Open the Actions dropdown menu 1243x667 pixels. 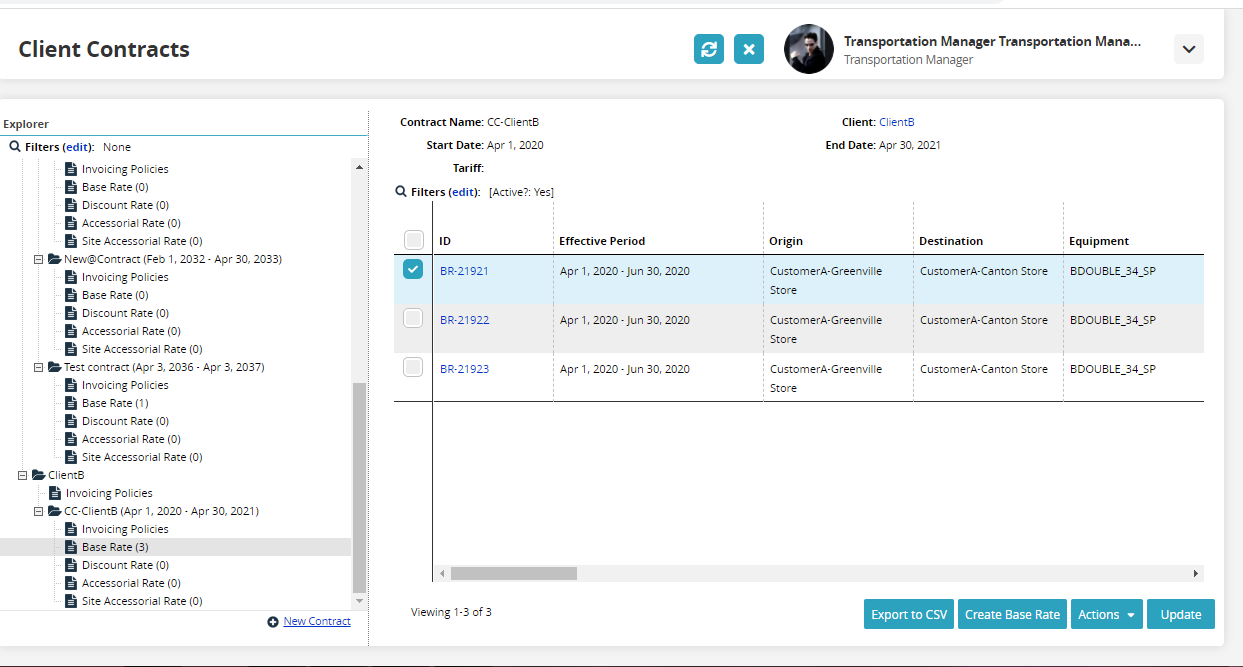1107,615
